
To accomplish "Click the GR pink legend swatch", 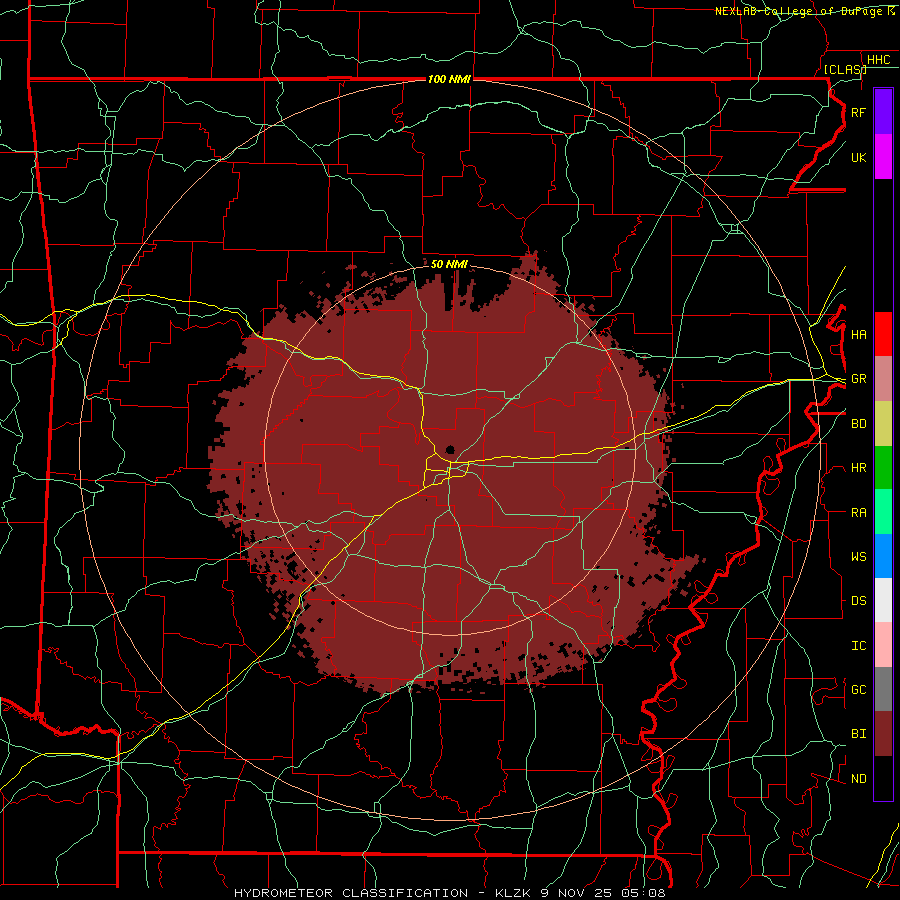I will [883, 378].
